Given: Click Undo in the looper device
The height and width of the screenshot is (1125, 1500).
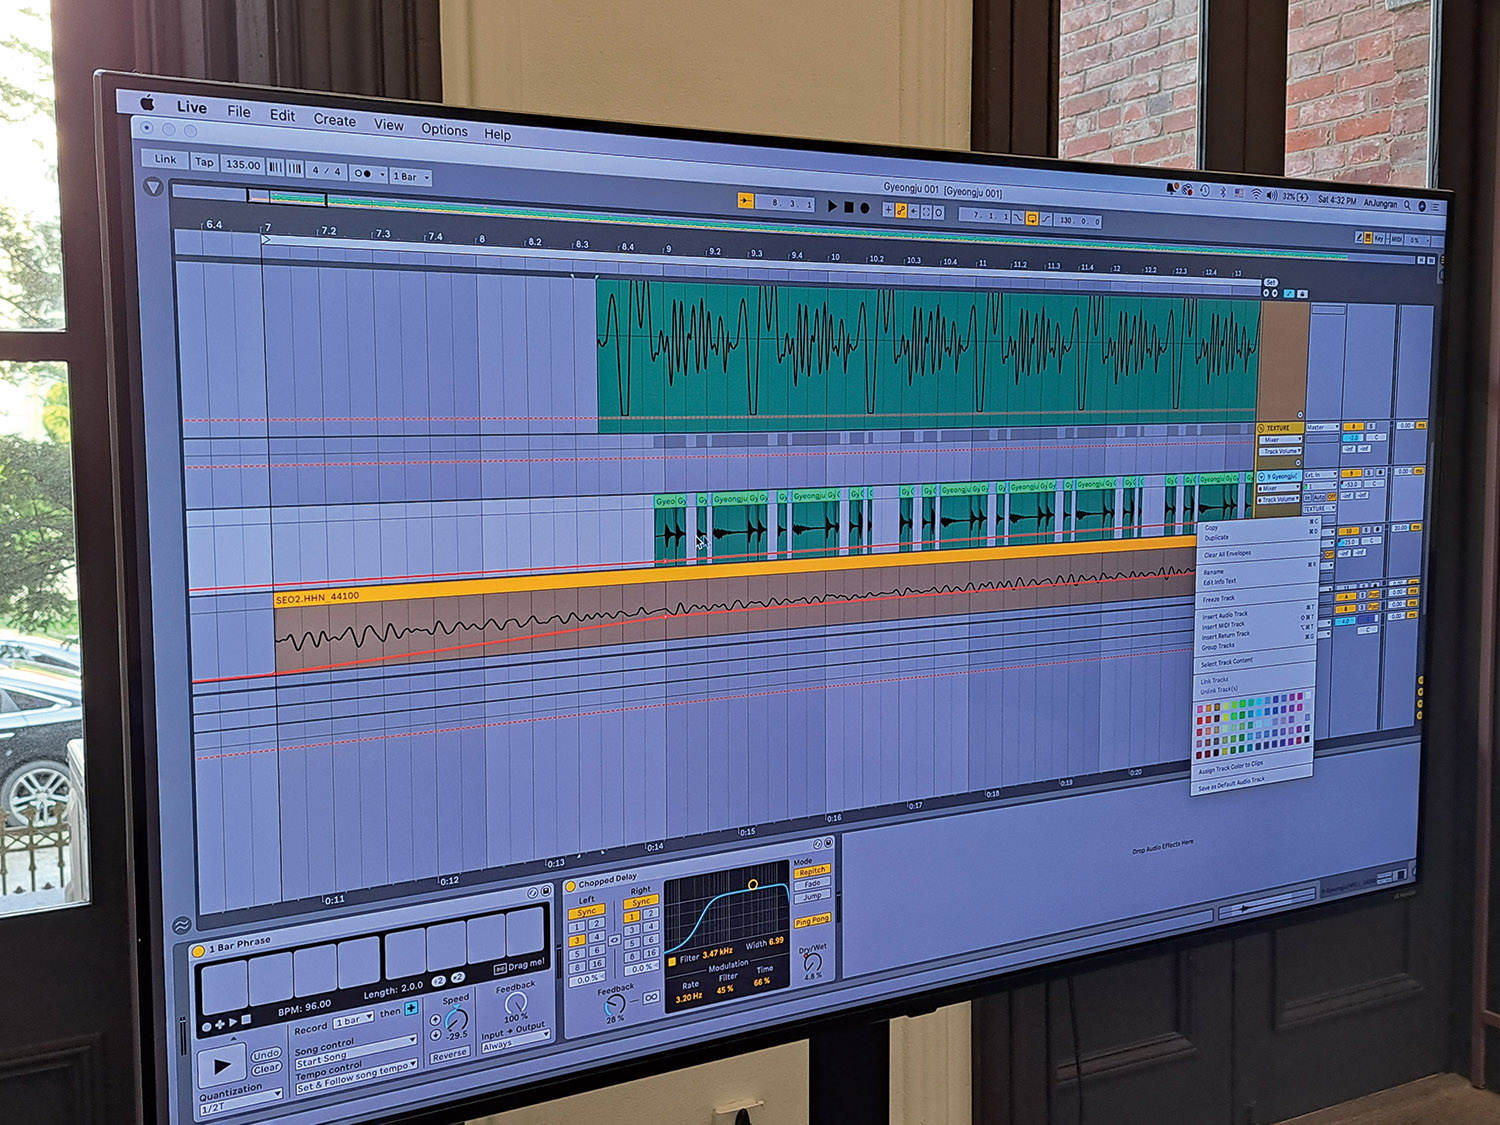Looking at the screenshot, I should tap(266, 1054).
